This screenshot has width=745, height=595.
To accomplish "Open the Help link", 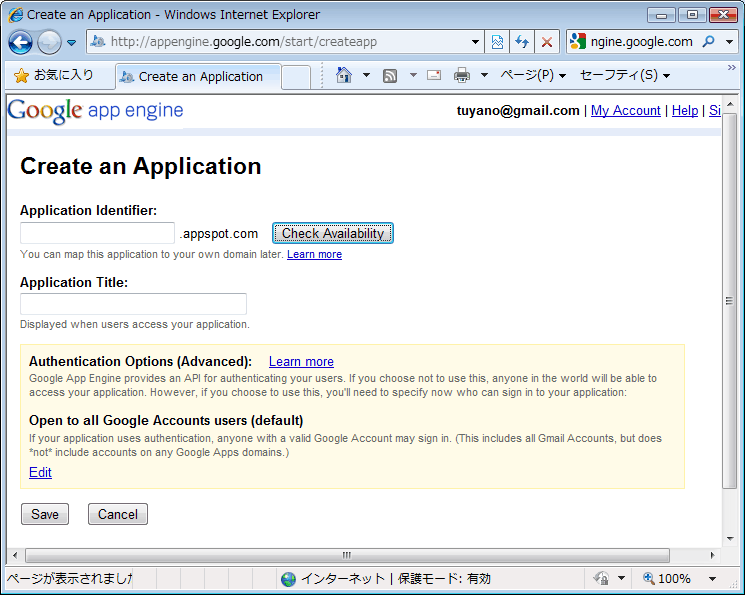I will 685,111.
